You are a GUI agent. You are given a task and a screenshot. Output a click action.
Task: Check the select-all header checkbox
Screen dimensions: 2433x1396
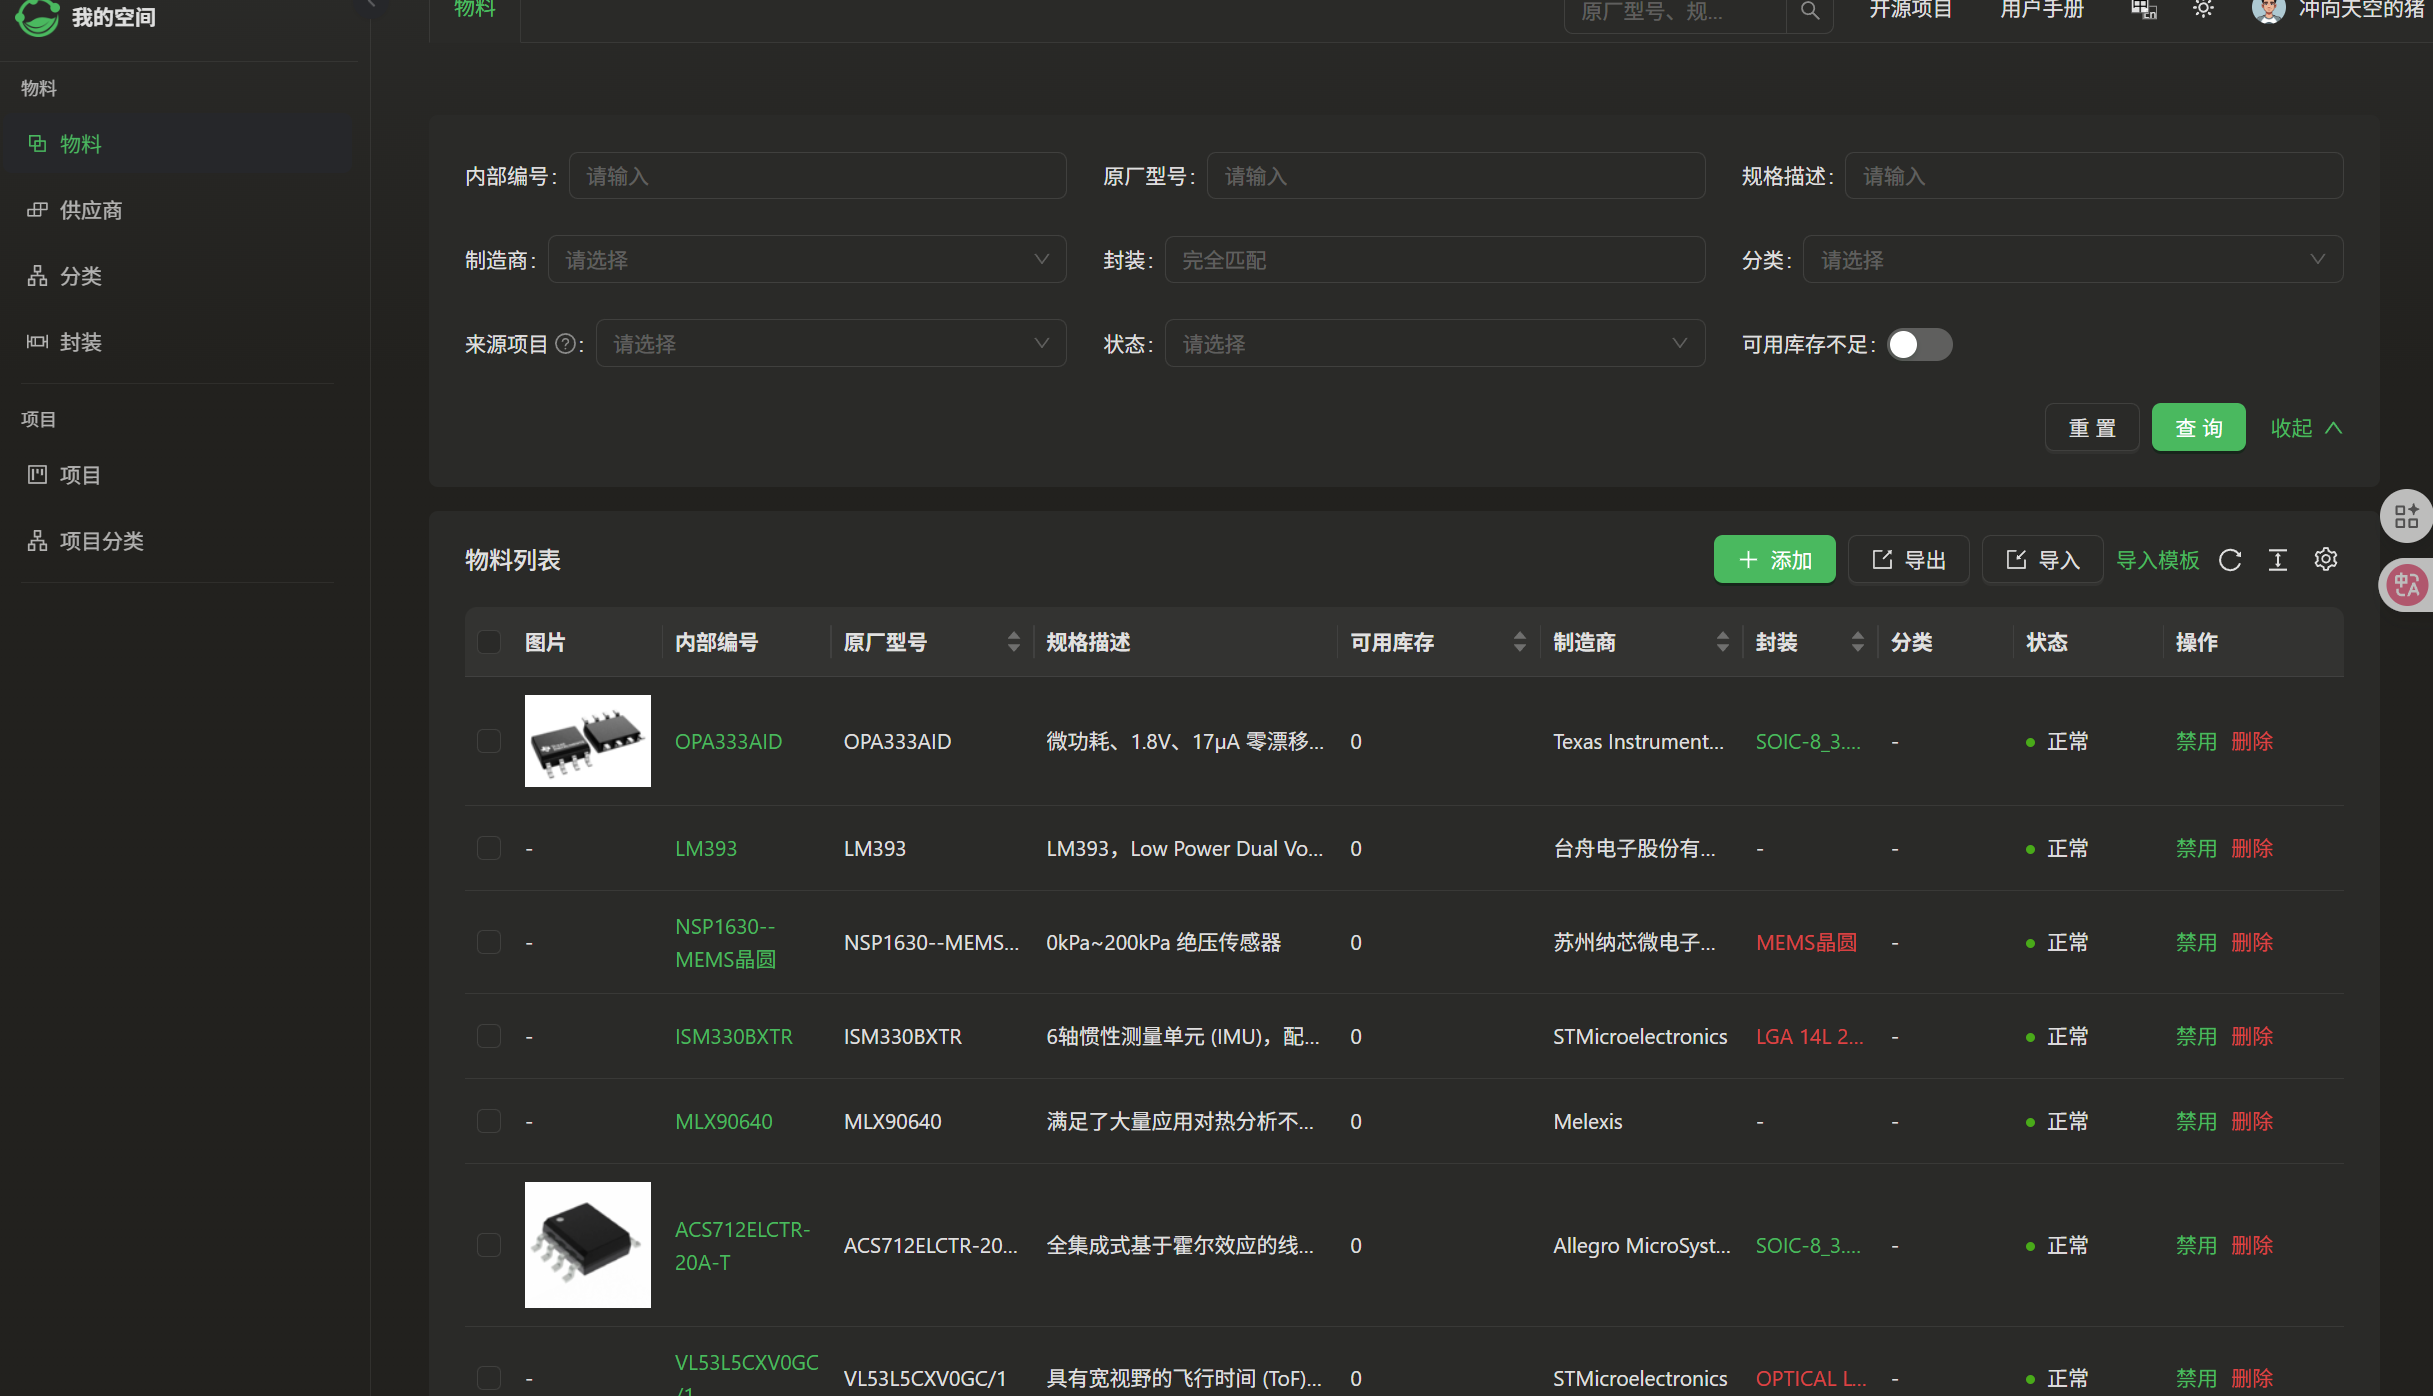[489, 642]
